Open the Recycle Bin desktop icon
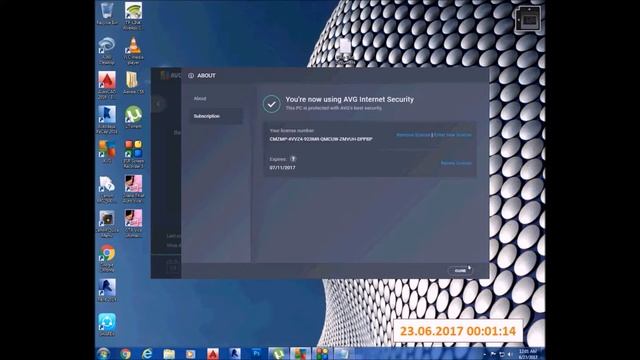 [107, 12]
